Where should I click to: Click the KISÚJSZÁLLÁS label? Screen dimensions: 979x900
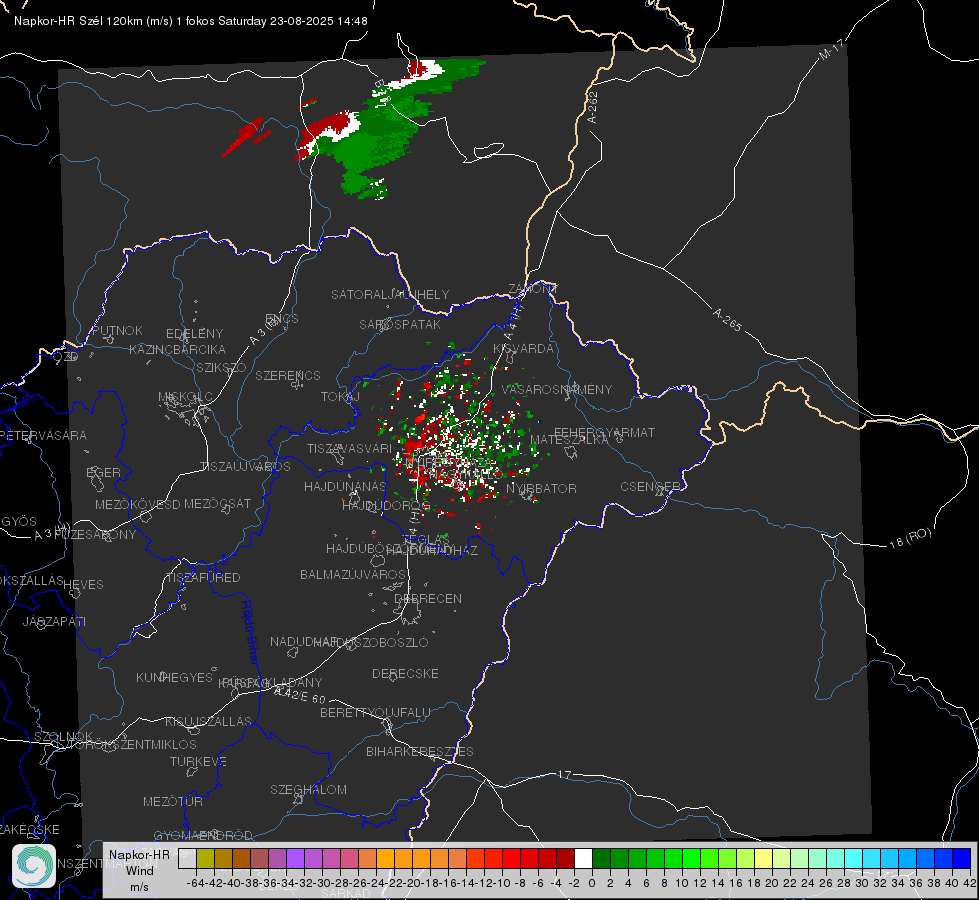[x=209, y=721]
